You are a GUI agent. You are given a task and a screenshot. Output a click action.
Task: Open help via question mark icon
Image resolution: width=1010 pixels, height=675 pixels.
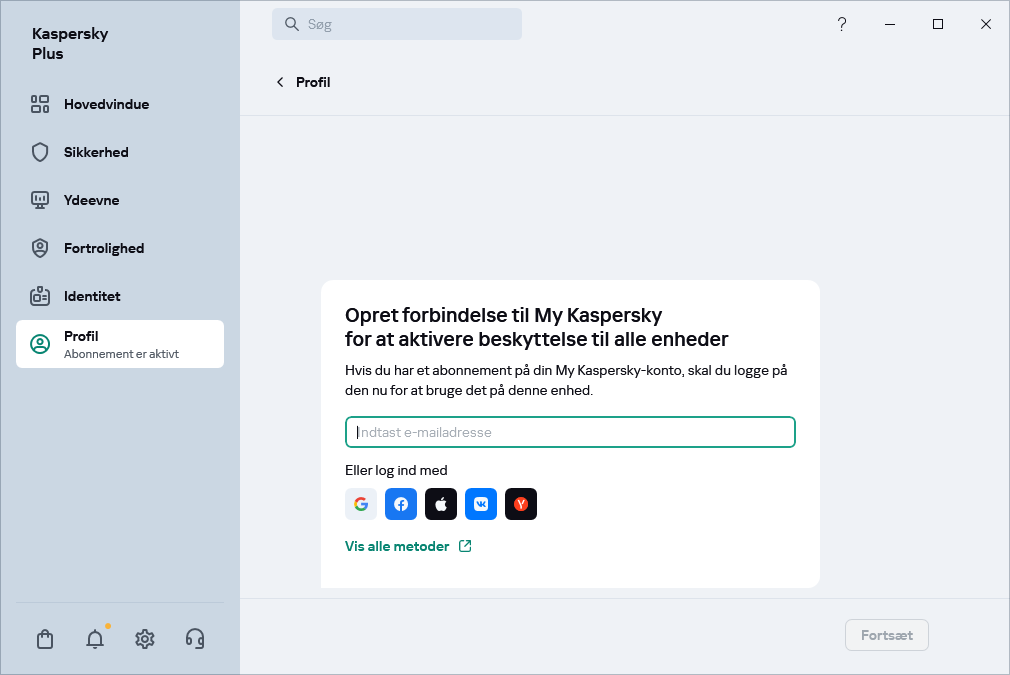pos(842,23)
